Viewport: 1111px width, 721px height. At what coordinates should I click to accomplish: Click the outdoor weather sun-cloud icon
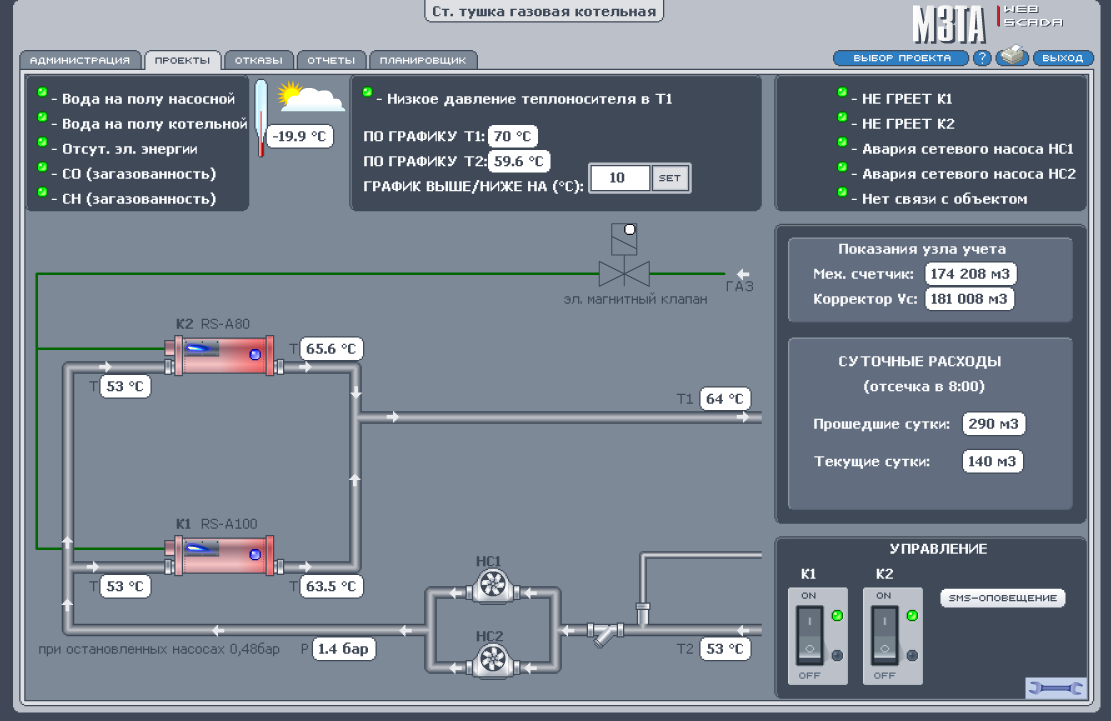311,96
